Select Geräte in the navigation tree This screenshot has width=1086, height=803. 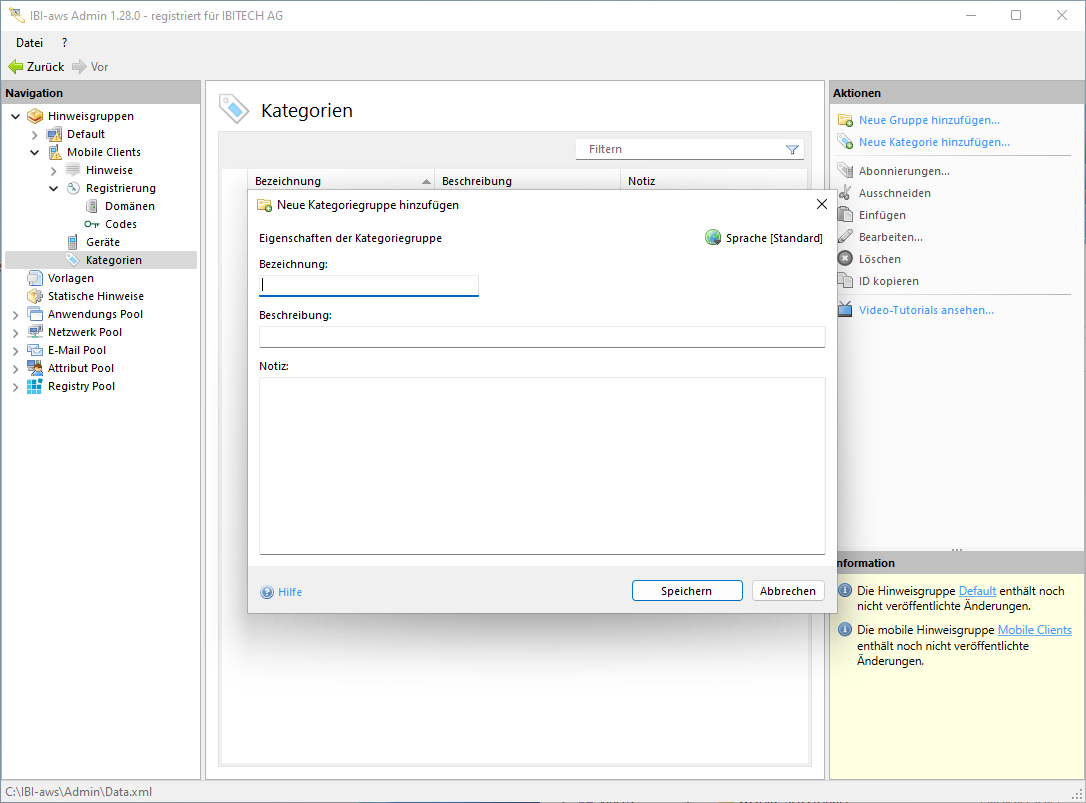[x=102, y=242]
